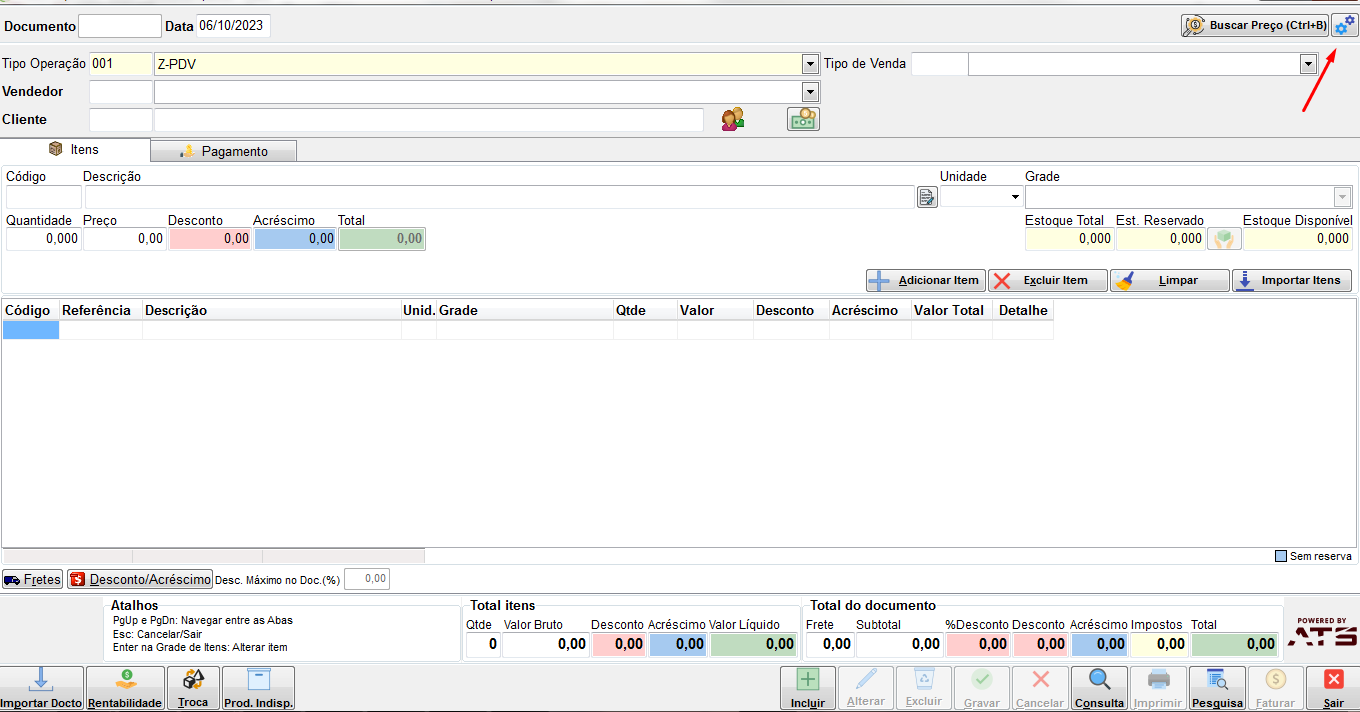
Task: Open the description notepad icon
Action: click(927, 197)
